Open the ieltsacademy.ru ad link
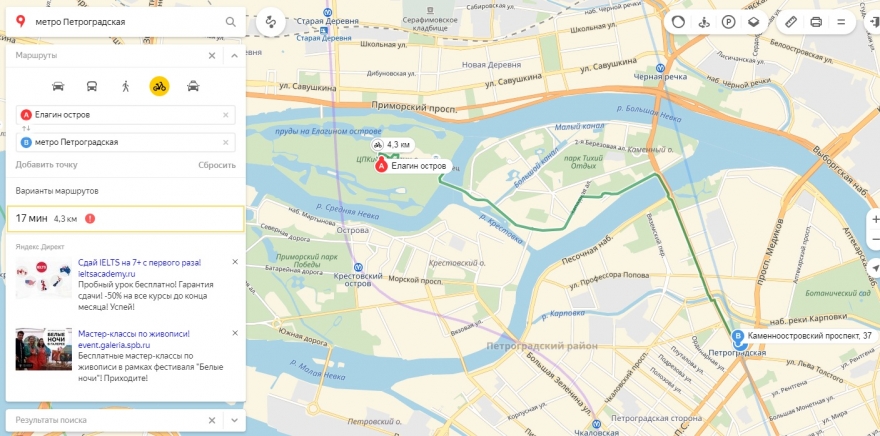The width and height of the screenshot is (880, 436). pyautogui.click(x=107, y=274)
